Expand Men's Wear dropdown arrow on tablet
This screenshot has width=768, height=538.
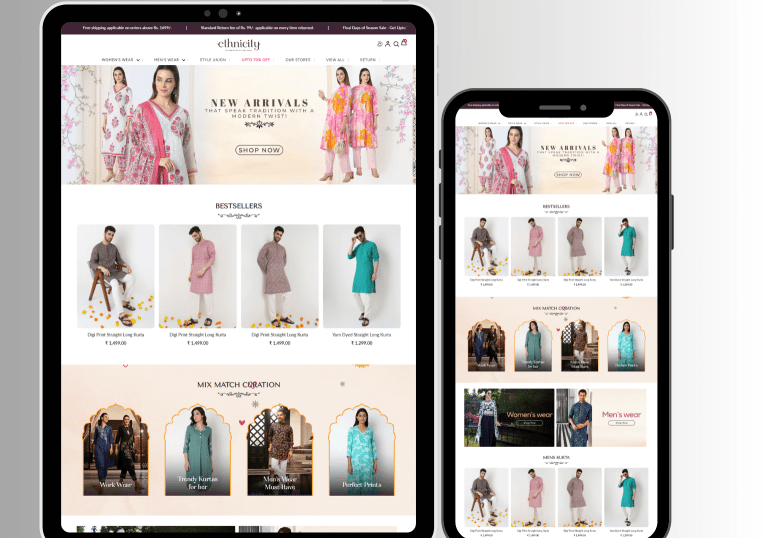click(184, 60)
